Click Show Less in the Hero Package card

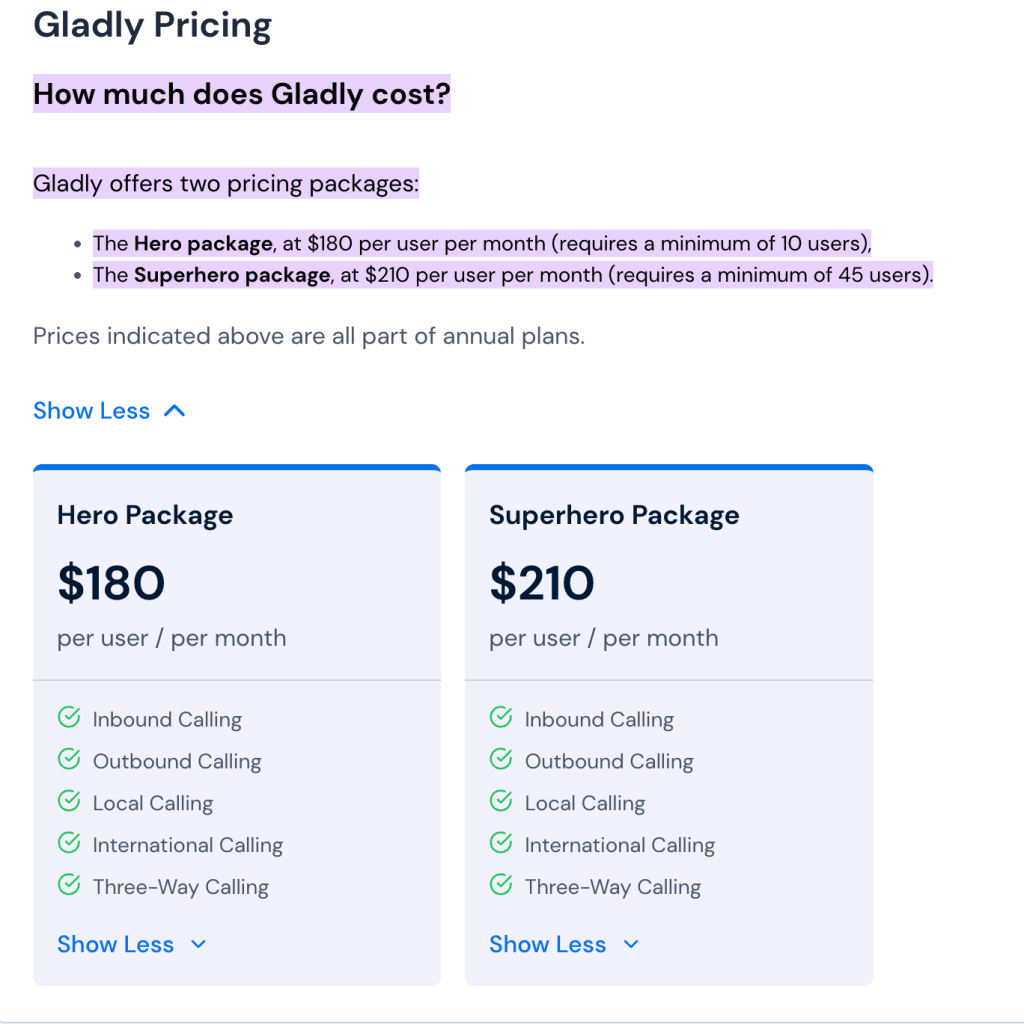pos(115,944)
